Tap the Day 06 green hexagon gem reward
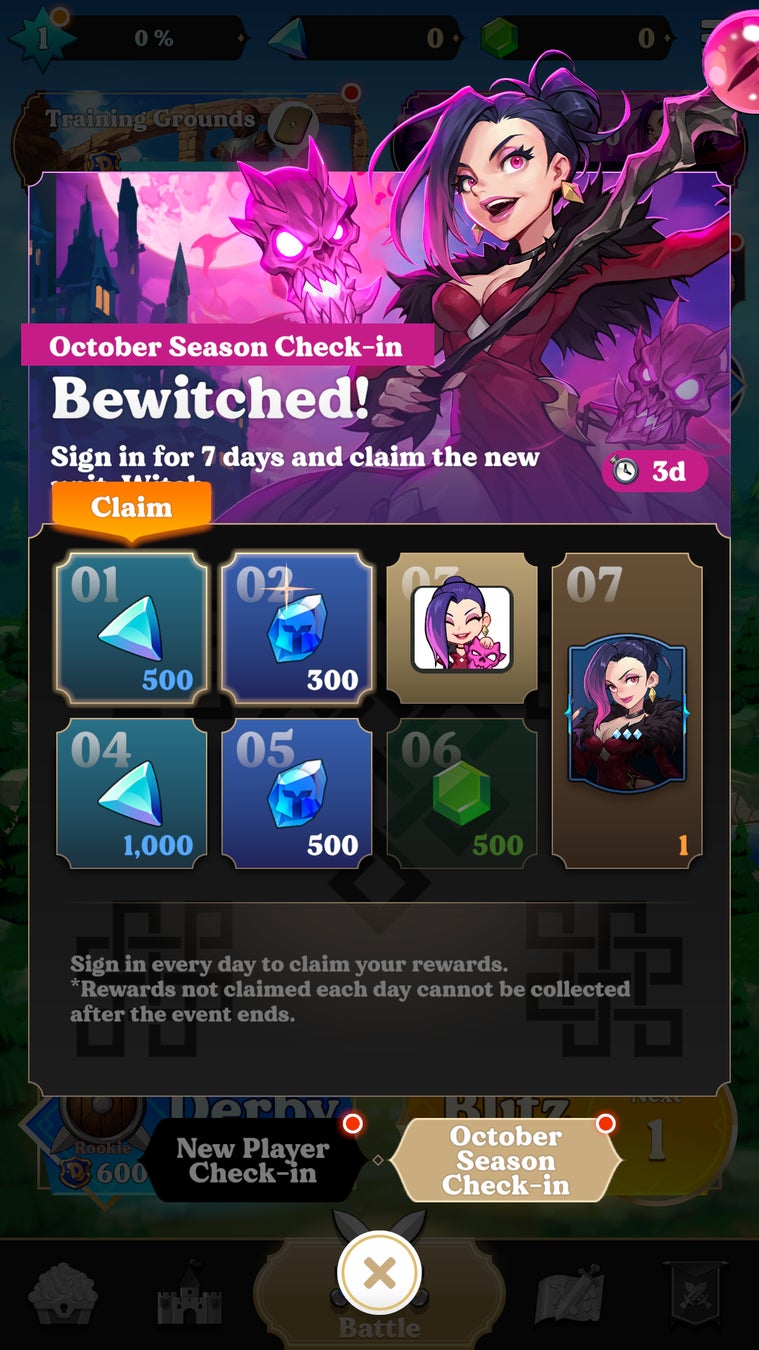The image size is (759, 1350). tap(461, 793)
